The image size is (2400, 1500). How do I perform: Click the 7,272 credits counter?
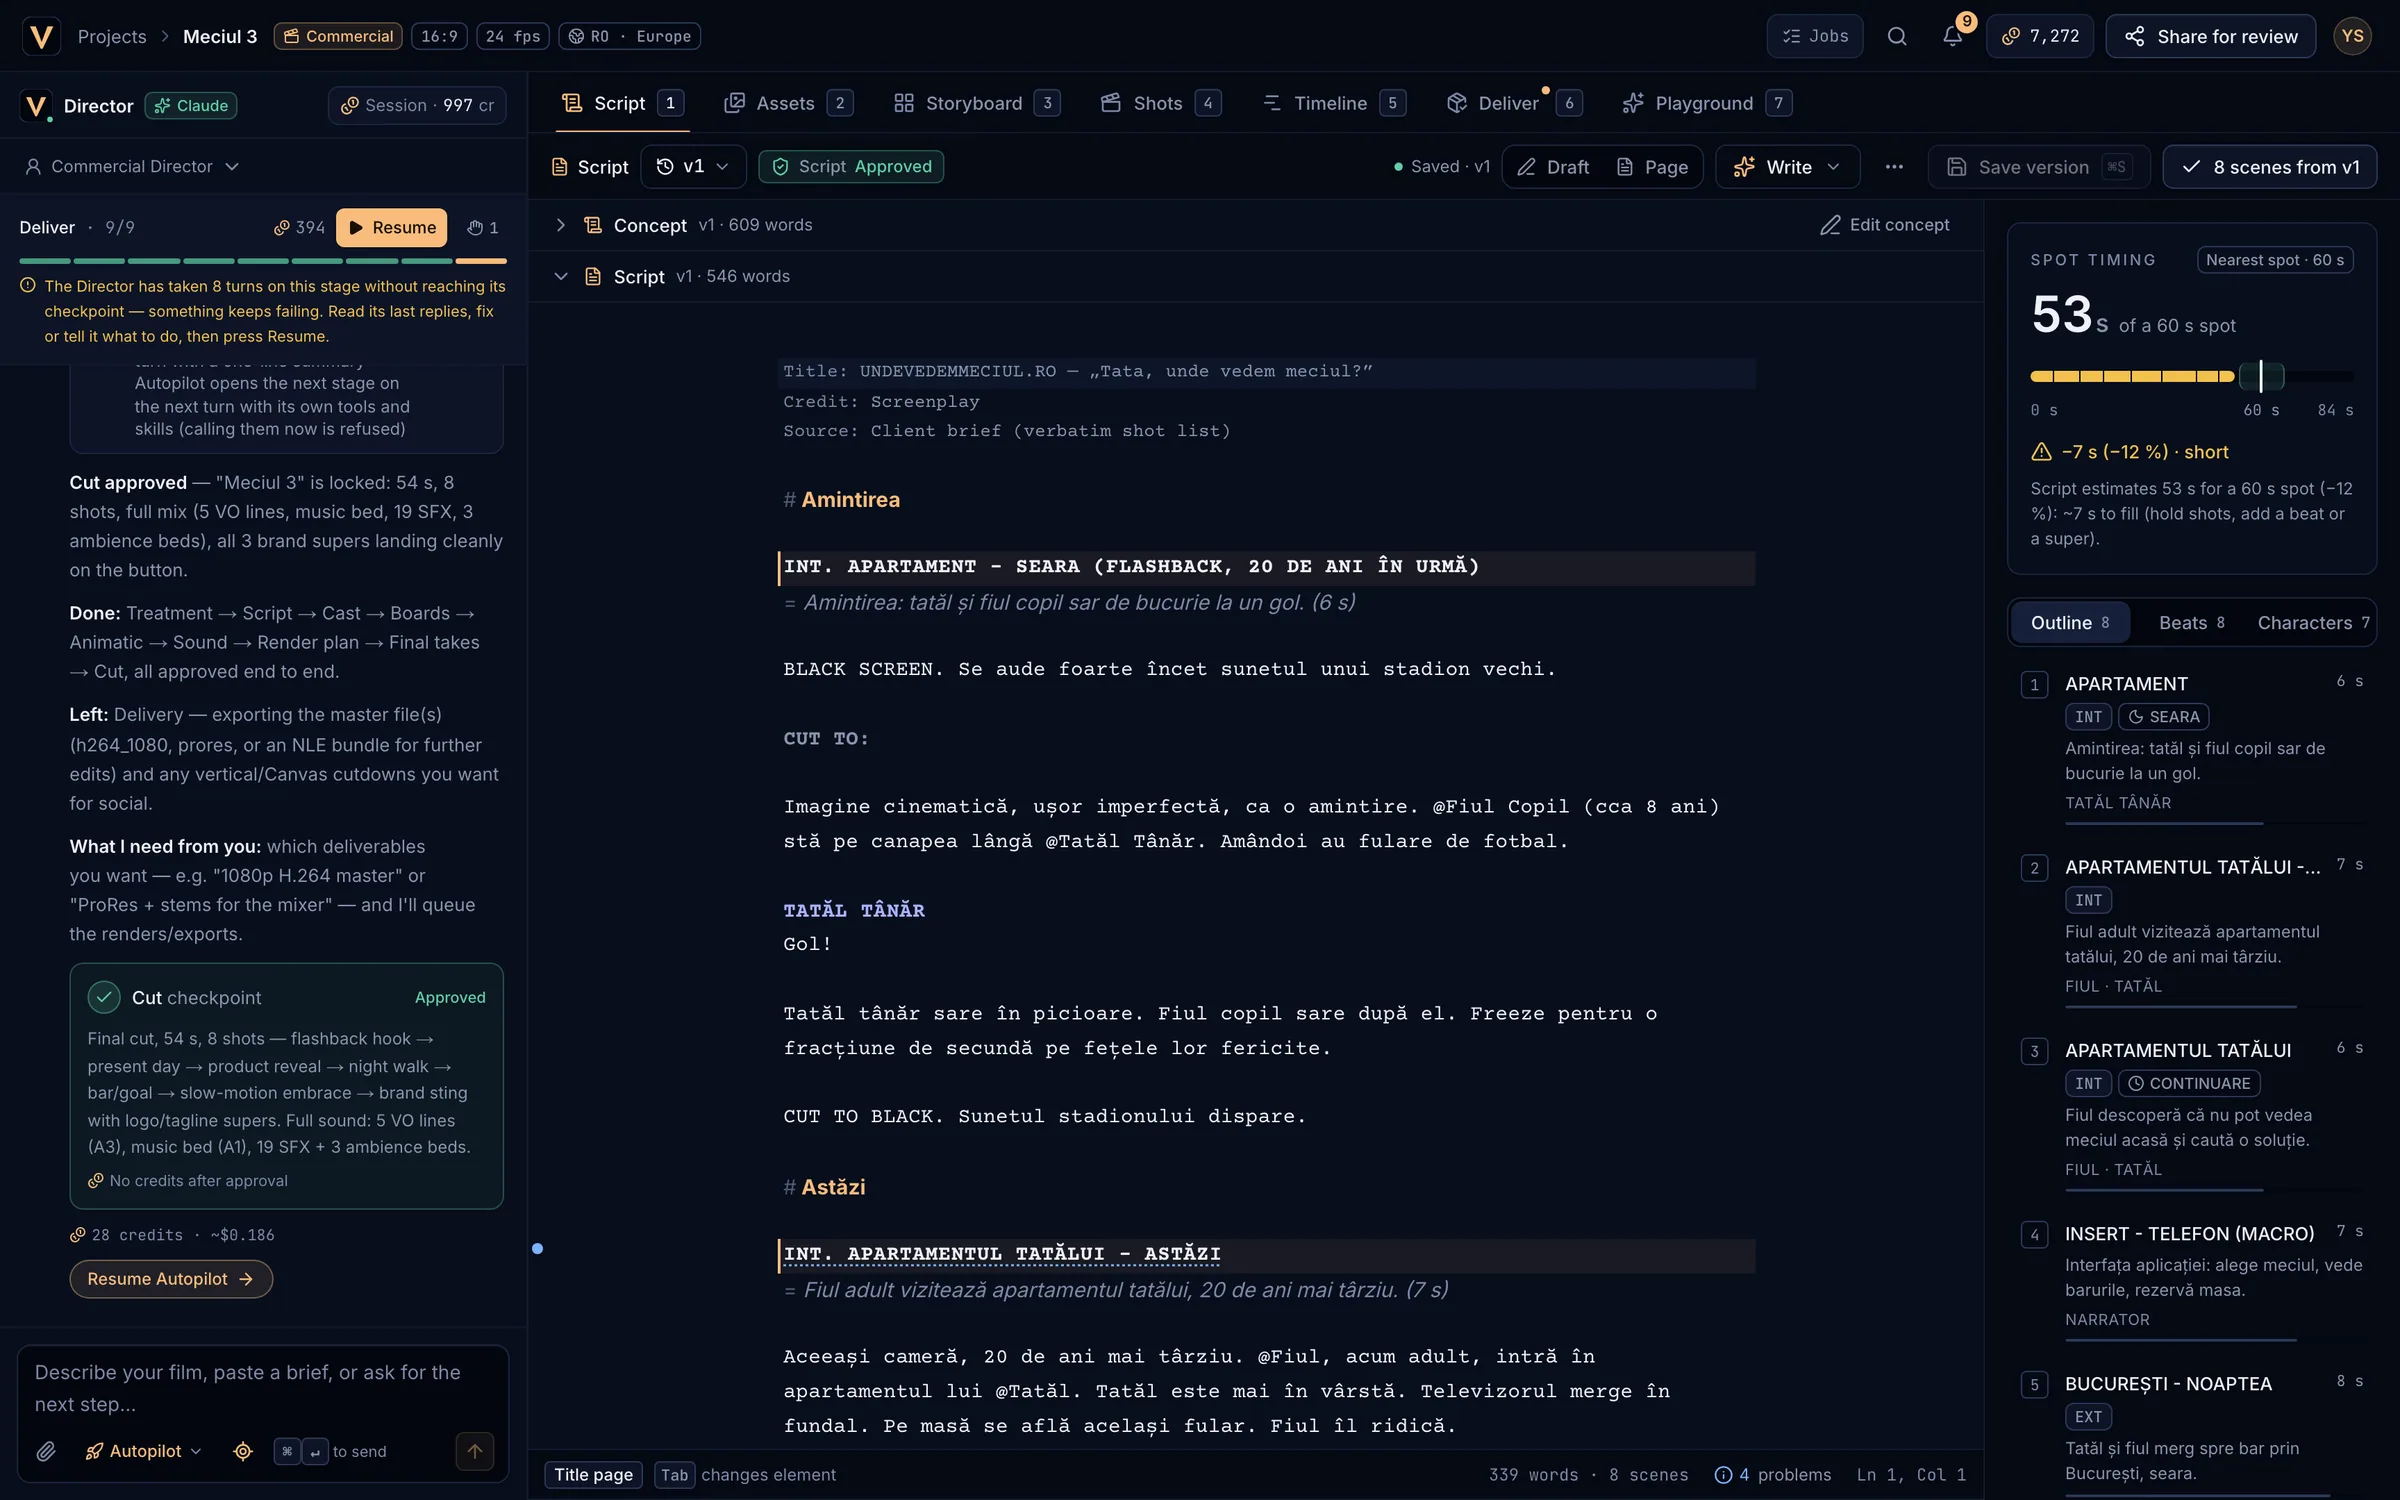pyautogui.click(x=2040, y=36)
